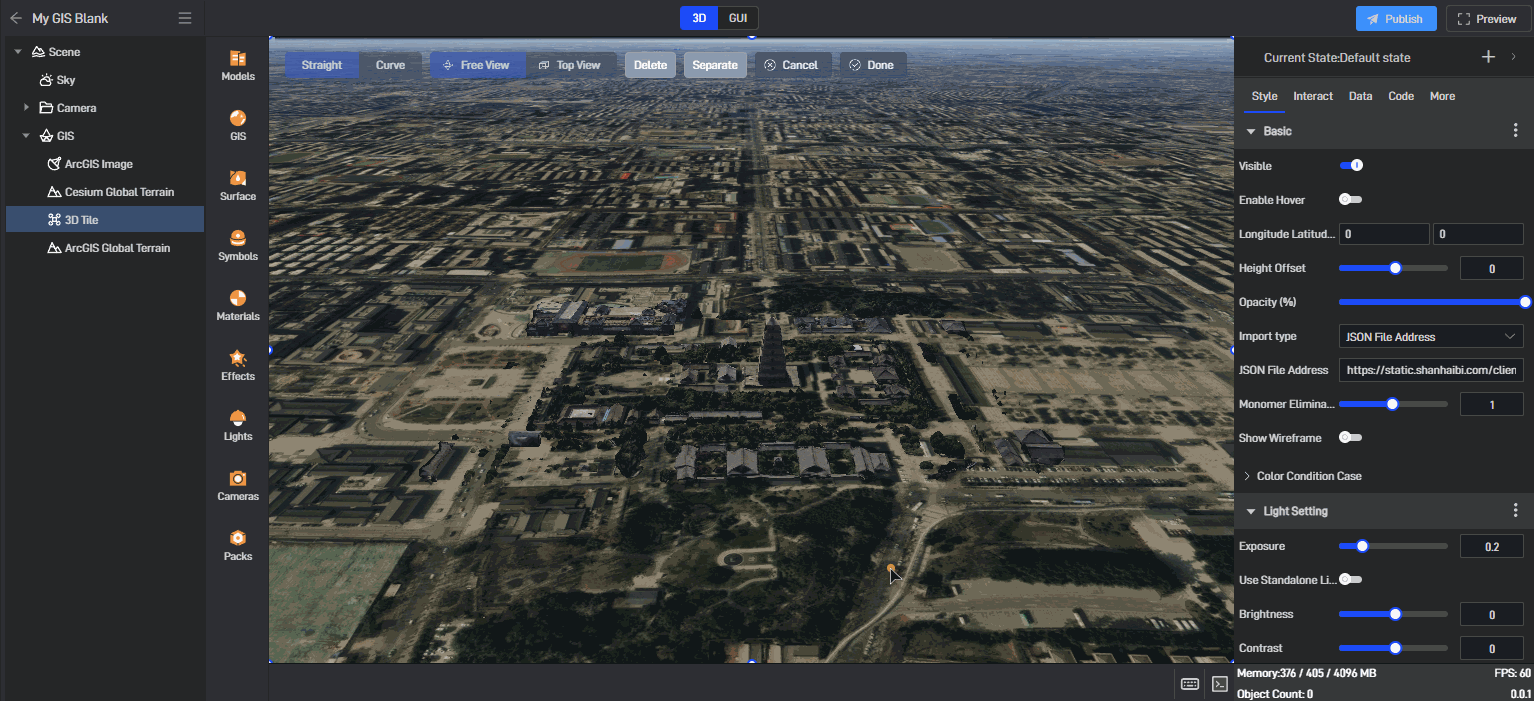Adjust the Brightness slider
The image size is (1534, 701).
[x=1393, y=614]
